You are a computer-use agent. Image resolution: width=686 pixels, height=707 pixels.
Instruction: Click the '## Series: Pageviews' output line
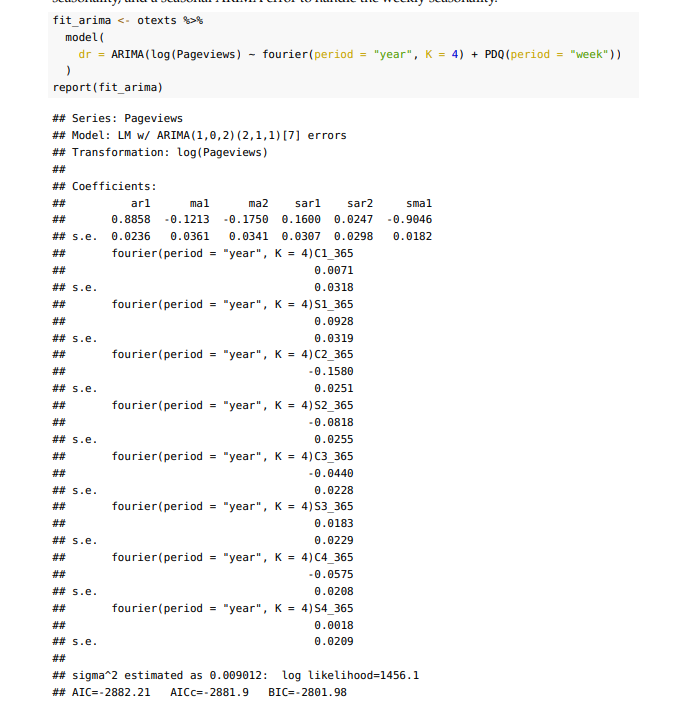point(118,119)
